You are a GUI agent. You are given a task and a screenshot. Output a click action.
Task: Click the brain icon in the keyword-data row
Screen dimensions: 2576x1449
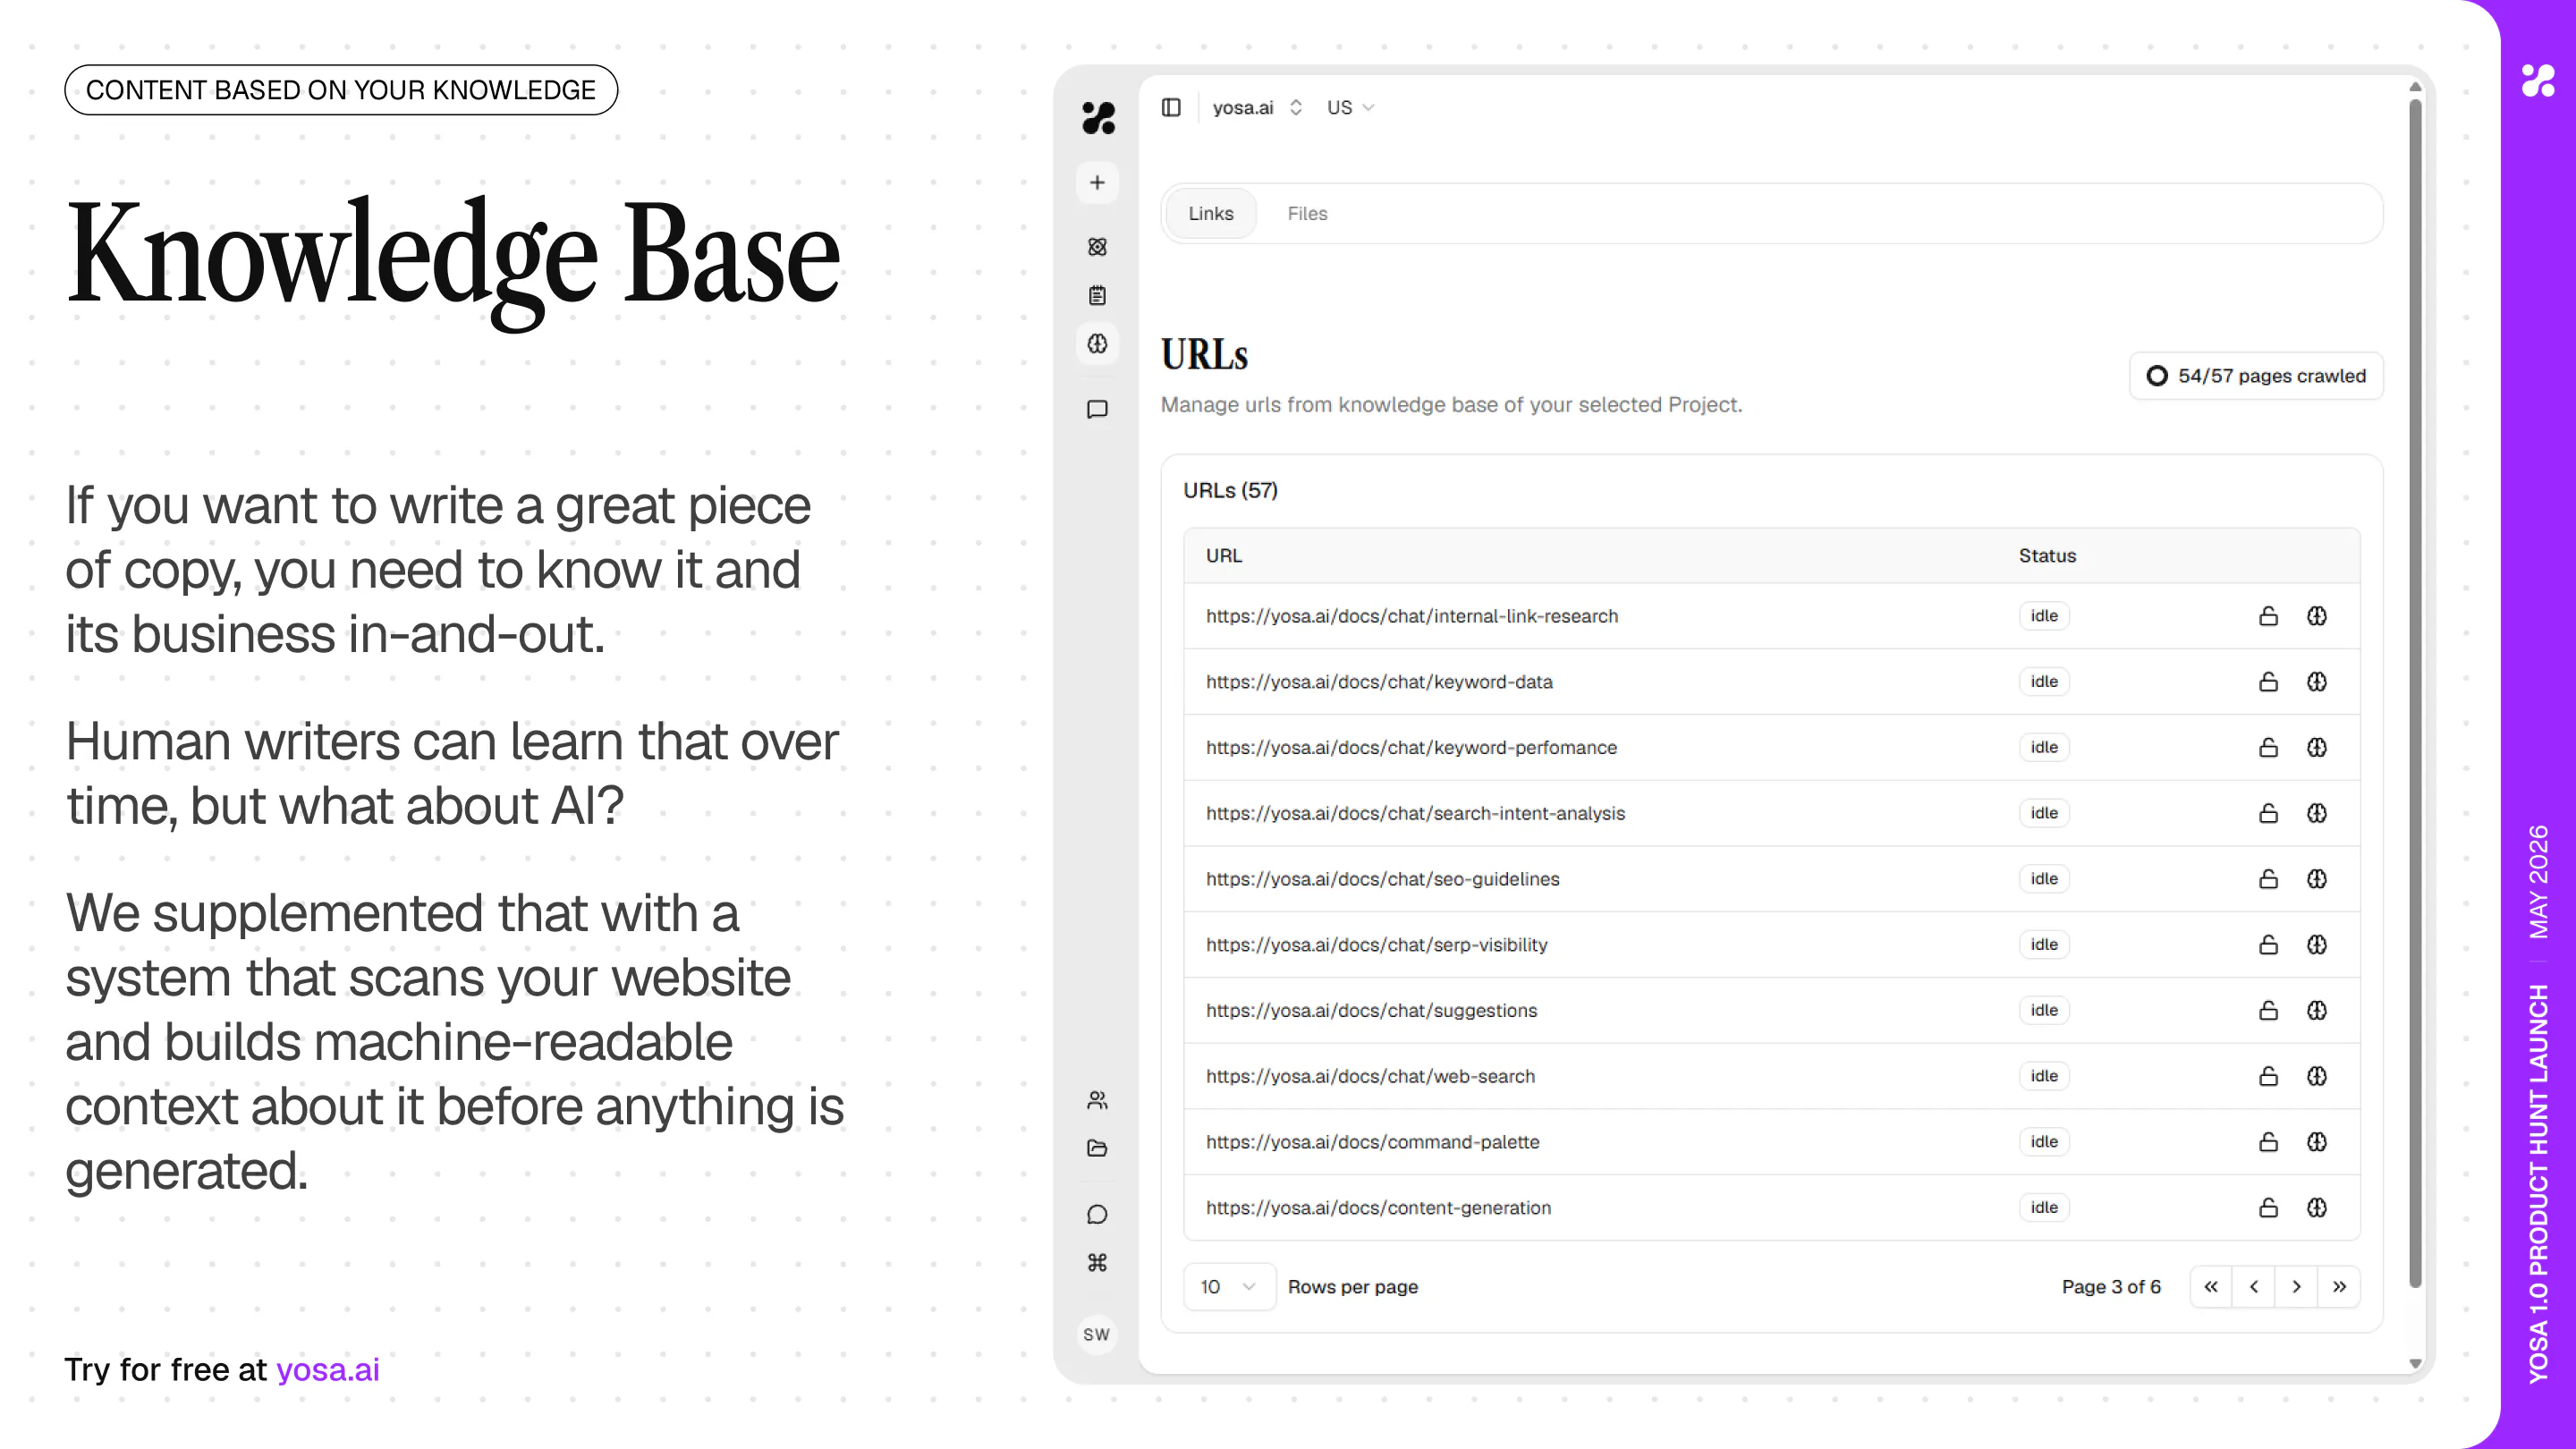tap(2317, 682)
